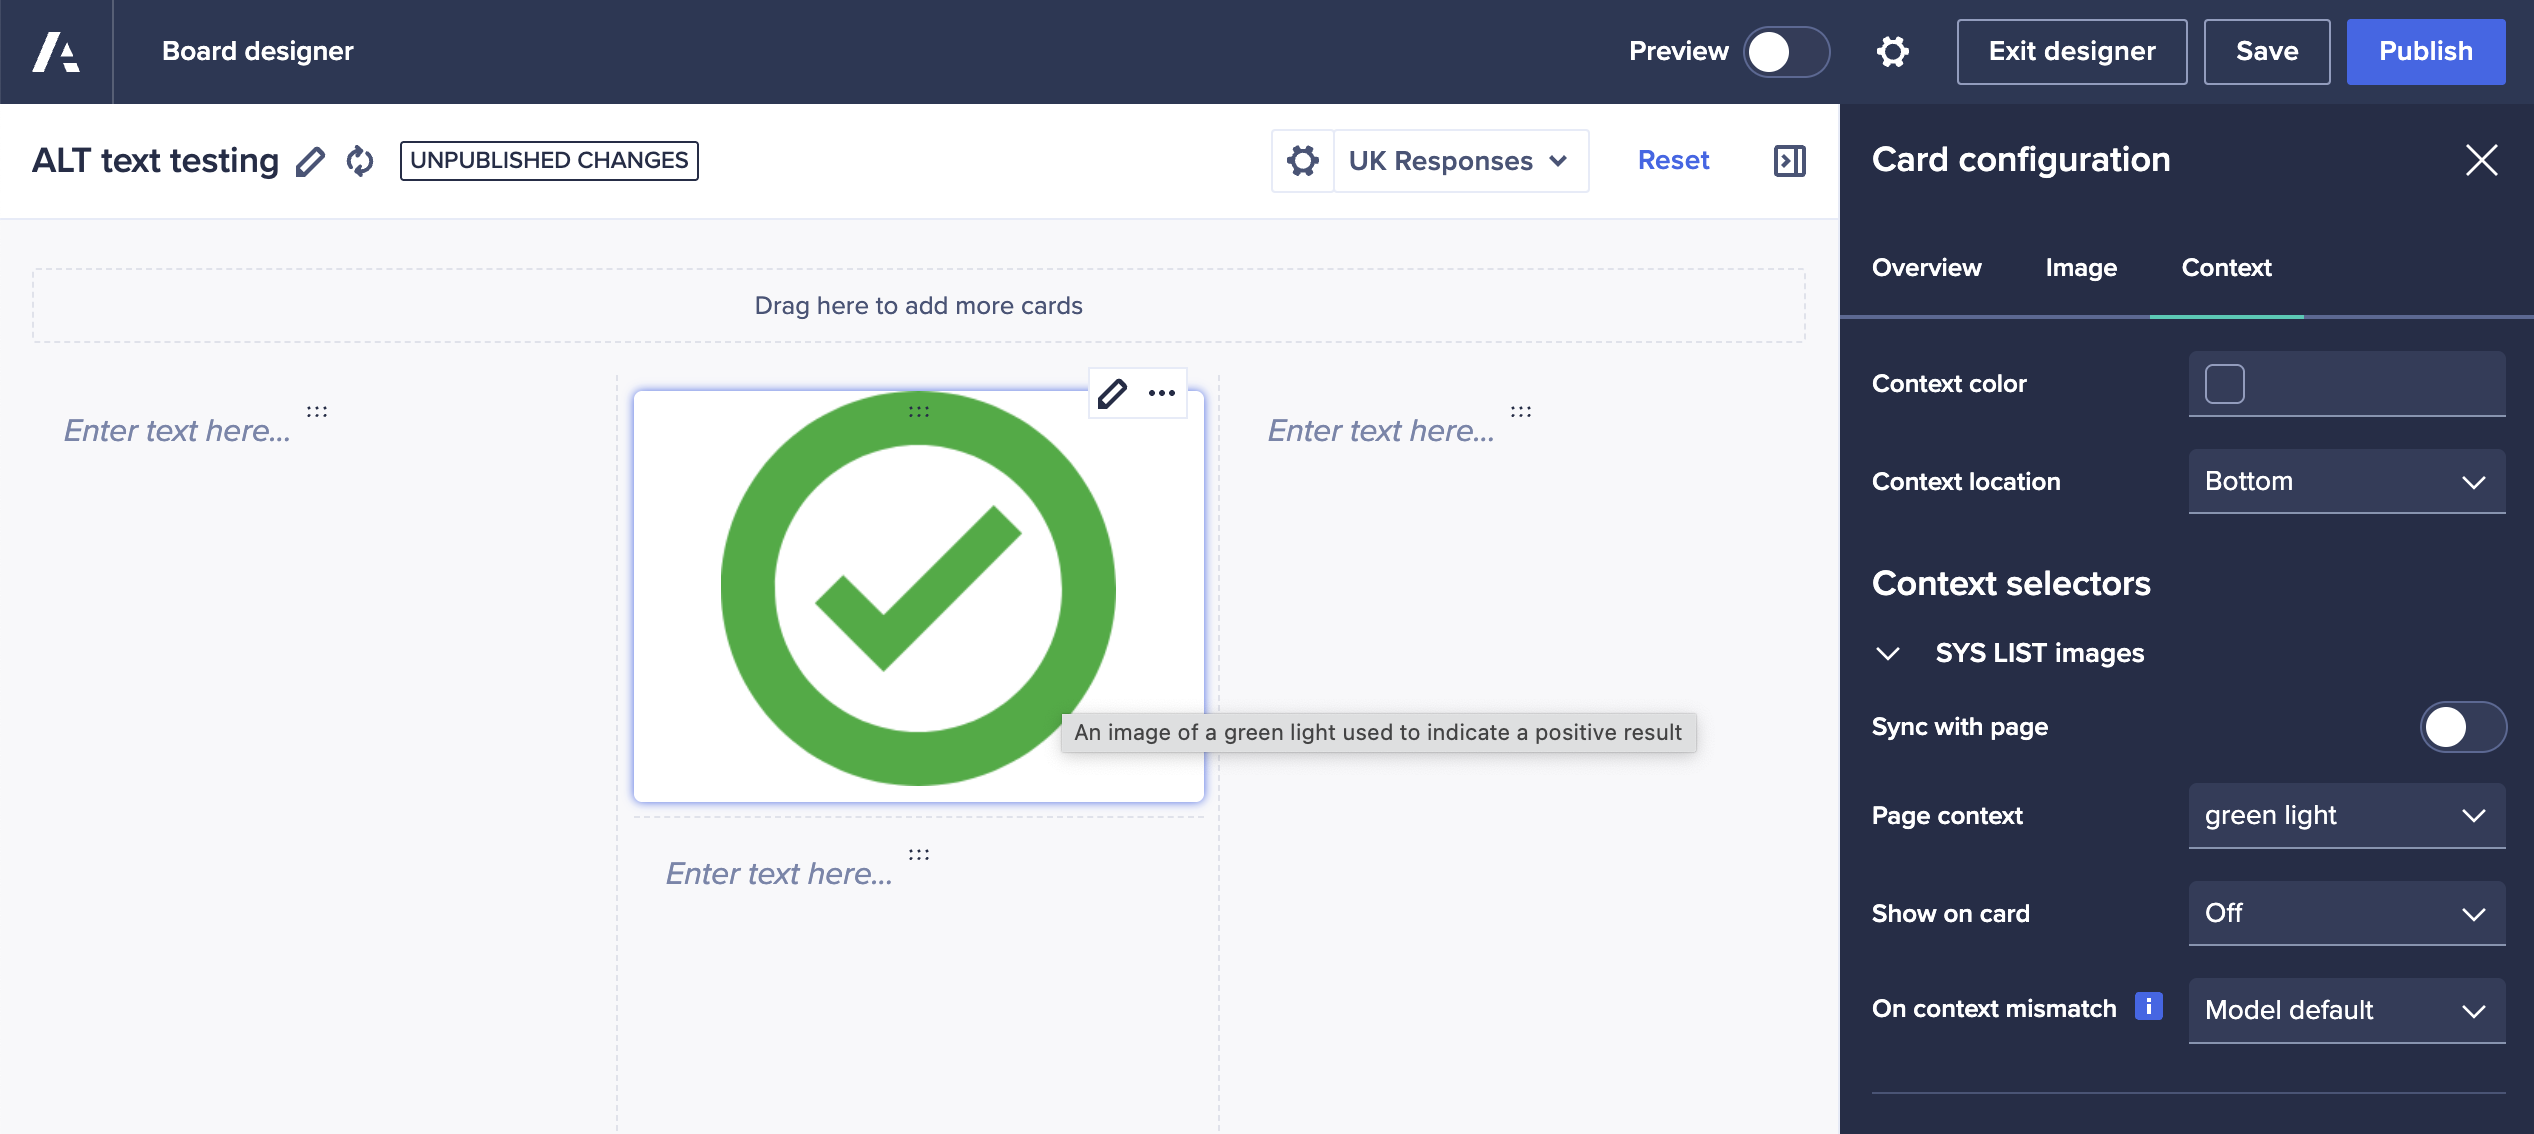Click the Context color swatch
Viewport: 2534px width, 1134px height.
tap(2225, 384)
